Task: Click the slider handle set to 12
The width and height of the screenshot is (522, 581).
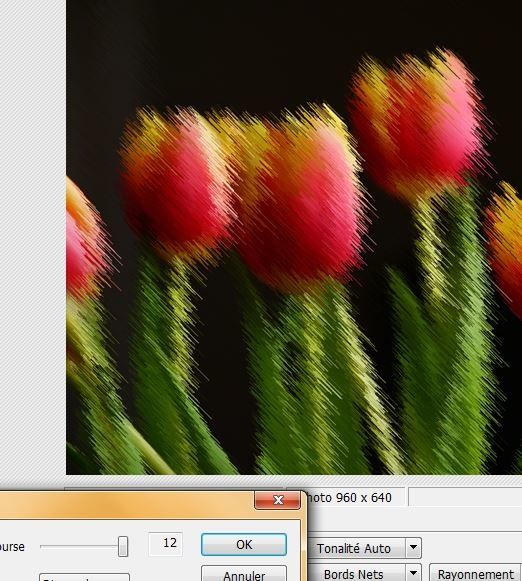Action: 123,546
